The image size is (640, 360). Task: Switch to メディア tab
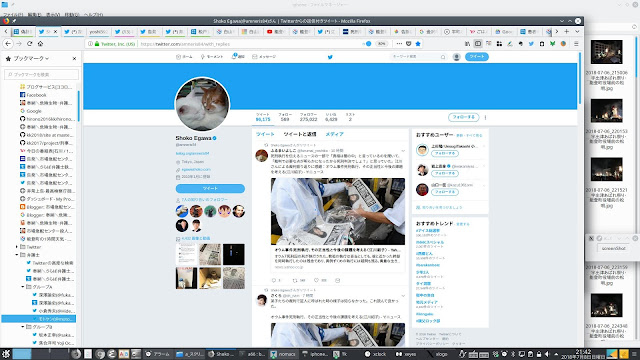[334, 134]
